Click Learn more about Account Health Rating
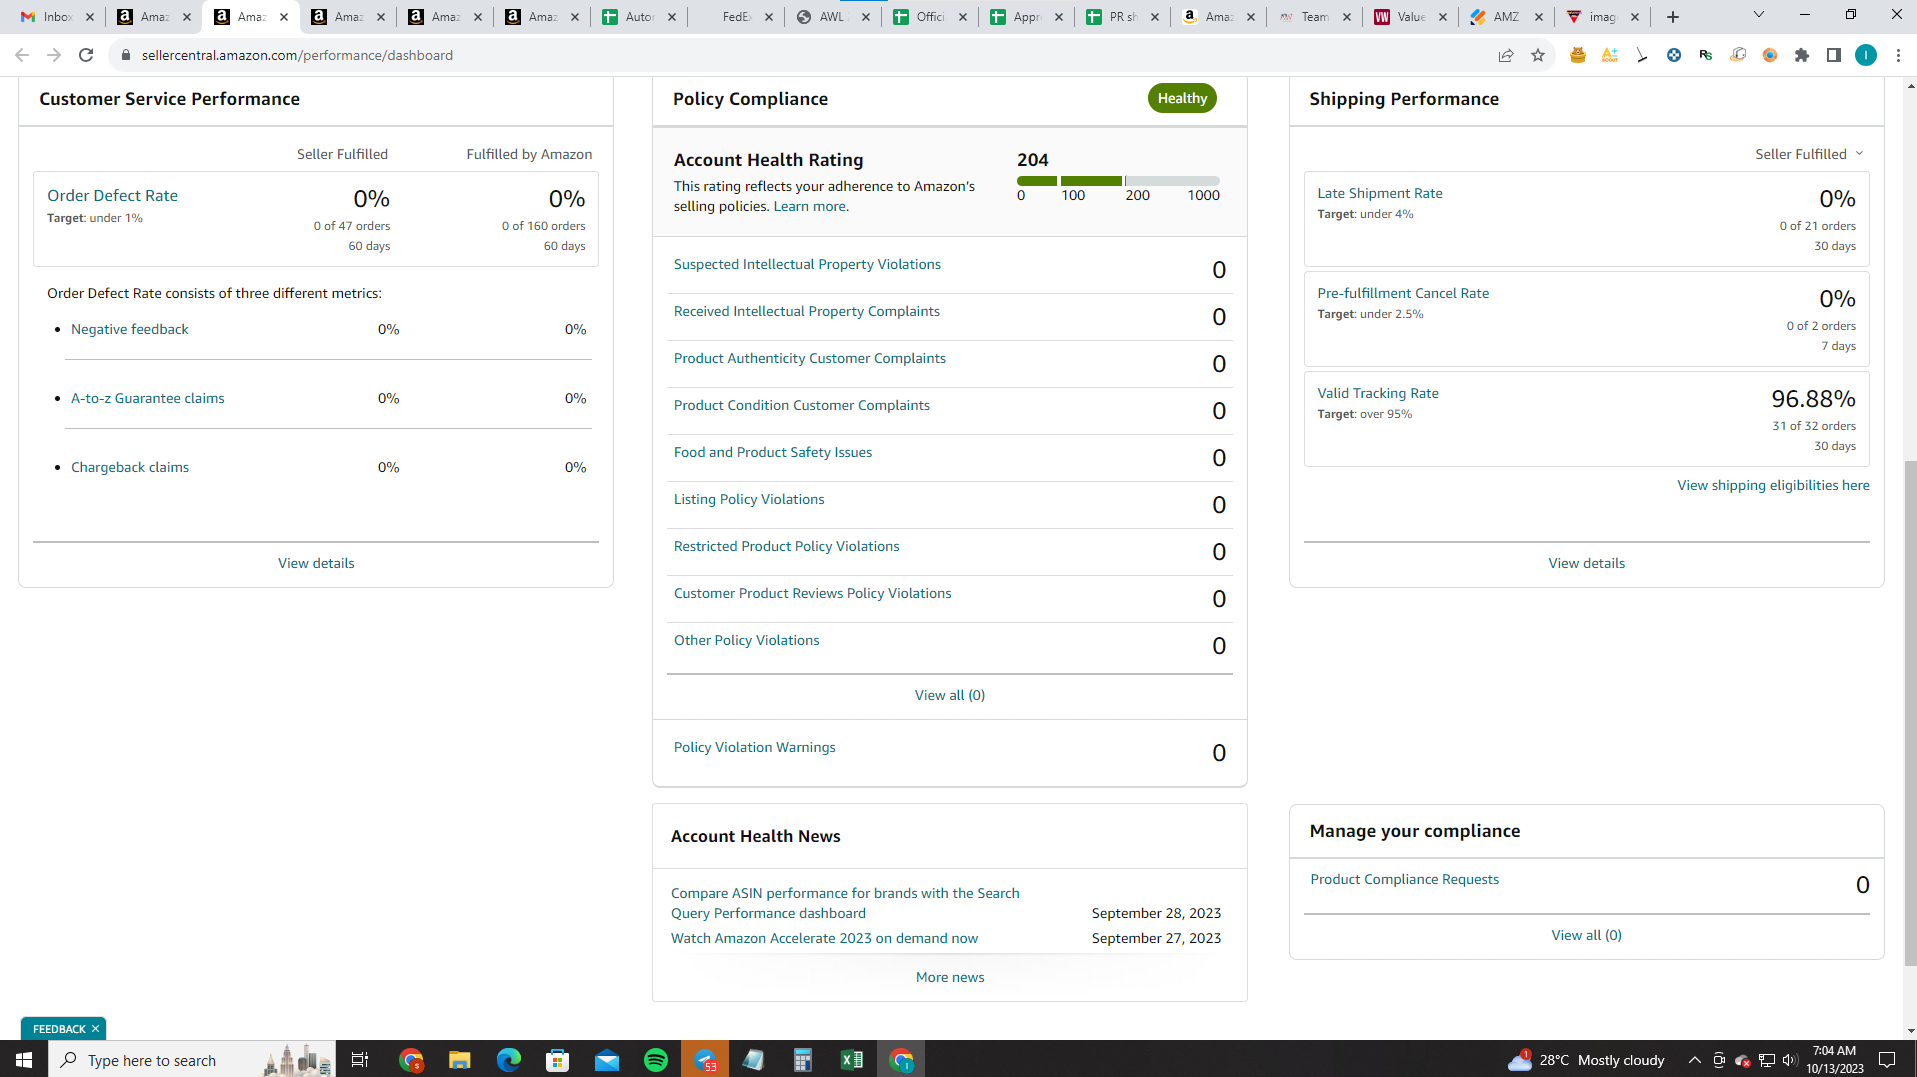Image resolution: width=1917 pixels, height=1077 pixels. tap(810, 206)
